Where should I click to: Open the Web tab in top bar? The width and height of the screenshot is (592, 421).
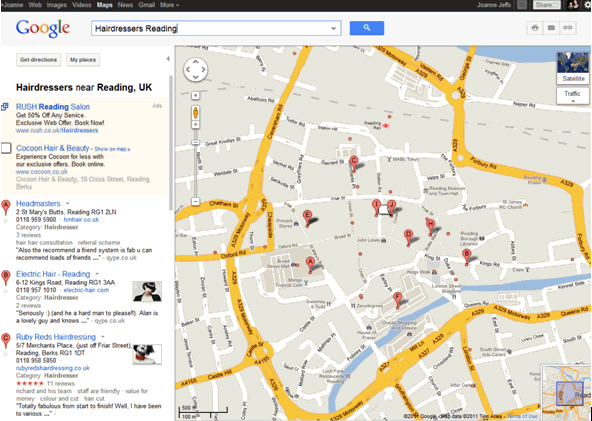[x=35, y=5]
